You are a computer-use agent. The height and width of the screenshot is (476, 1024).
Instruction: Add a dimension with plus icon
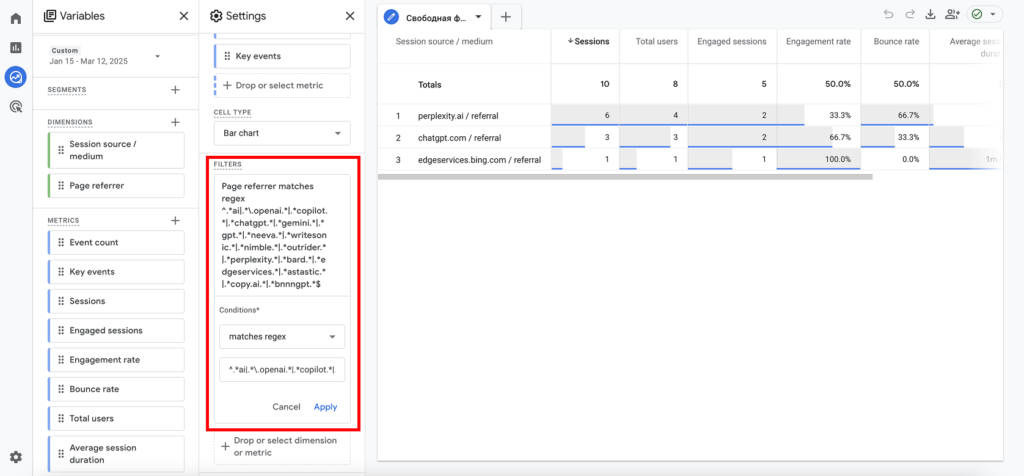pyautogui.click(x=175, y=122)
